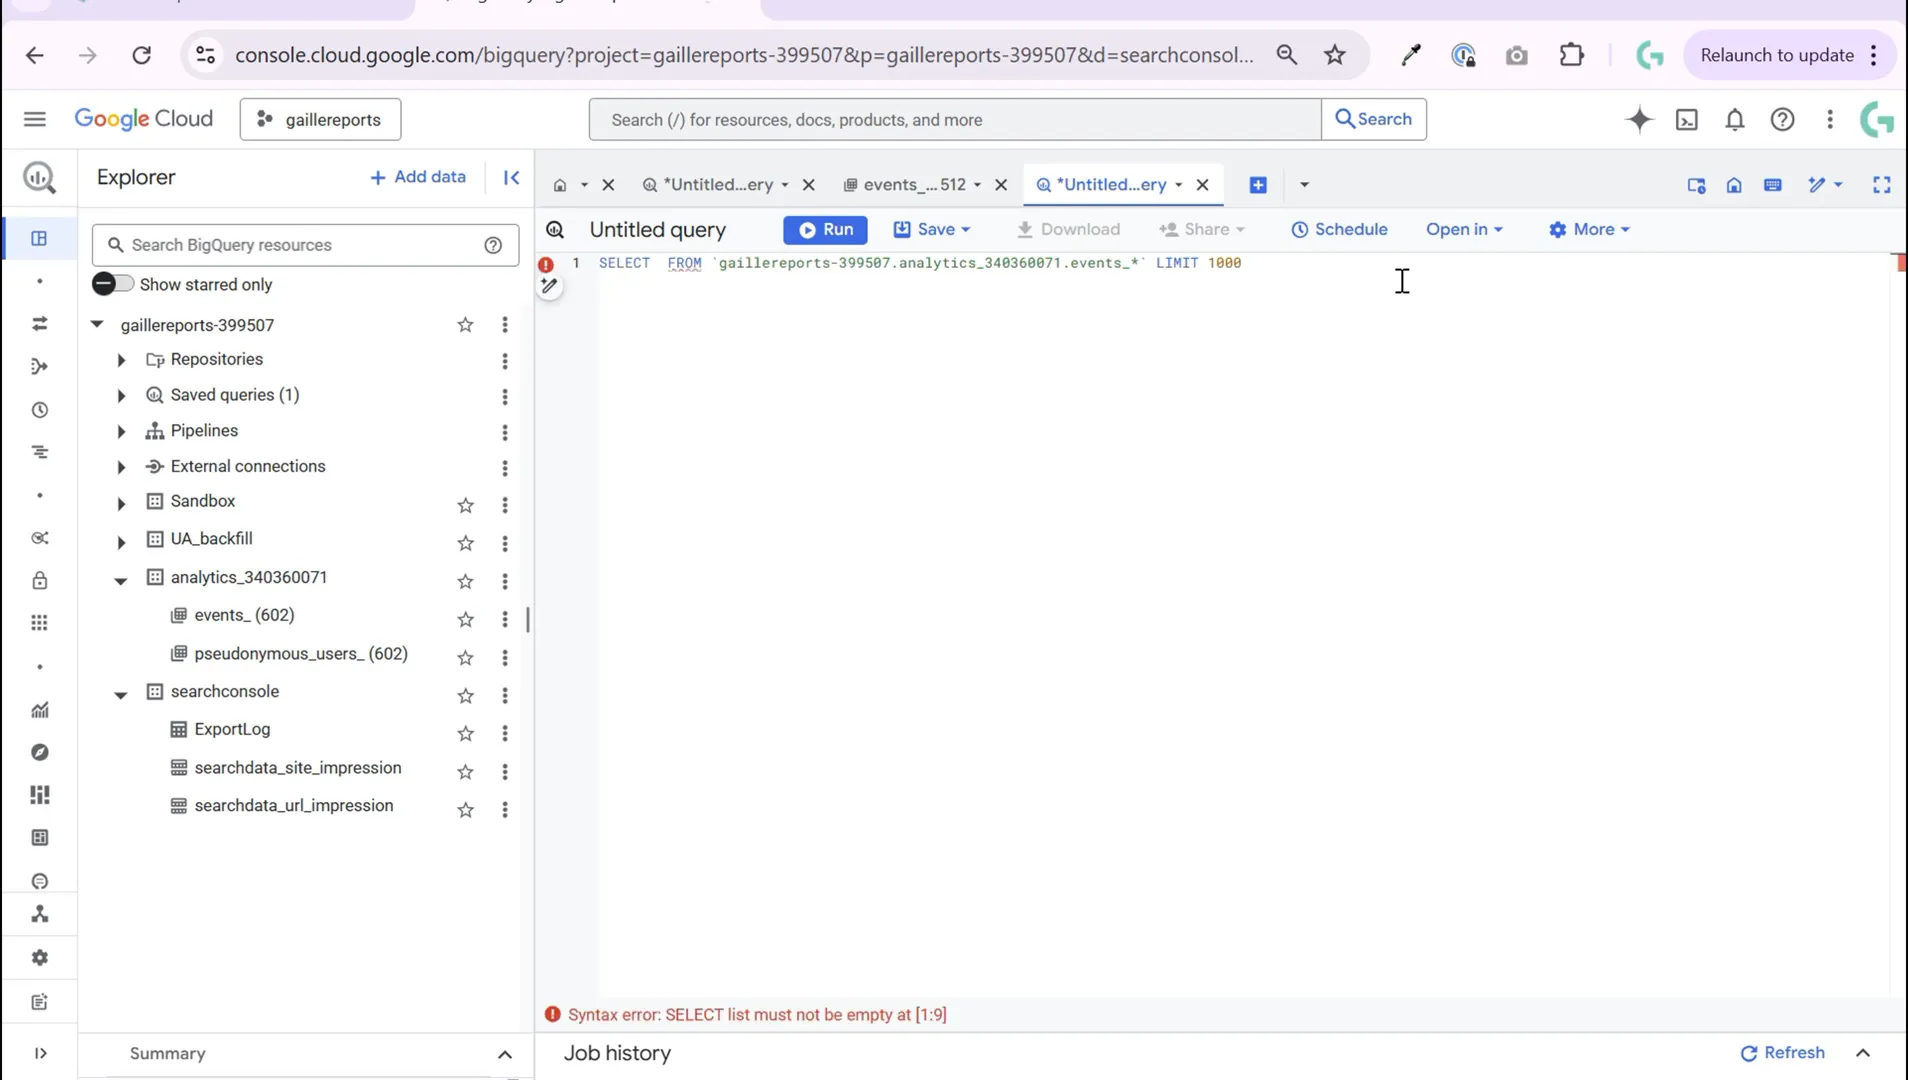This screenshot has width=1908, height=1080.
Task: Open gaillereports project selector
Action: click(x=320, y=119)
